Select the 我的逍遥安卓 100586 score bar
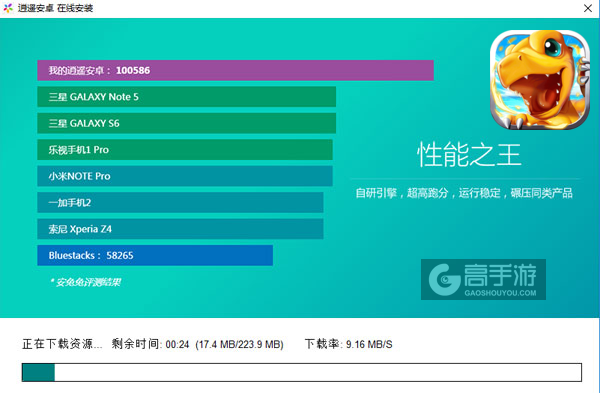 (x=235, y=70)
